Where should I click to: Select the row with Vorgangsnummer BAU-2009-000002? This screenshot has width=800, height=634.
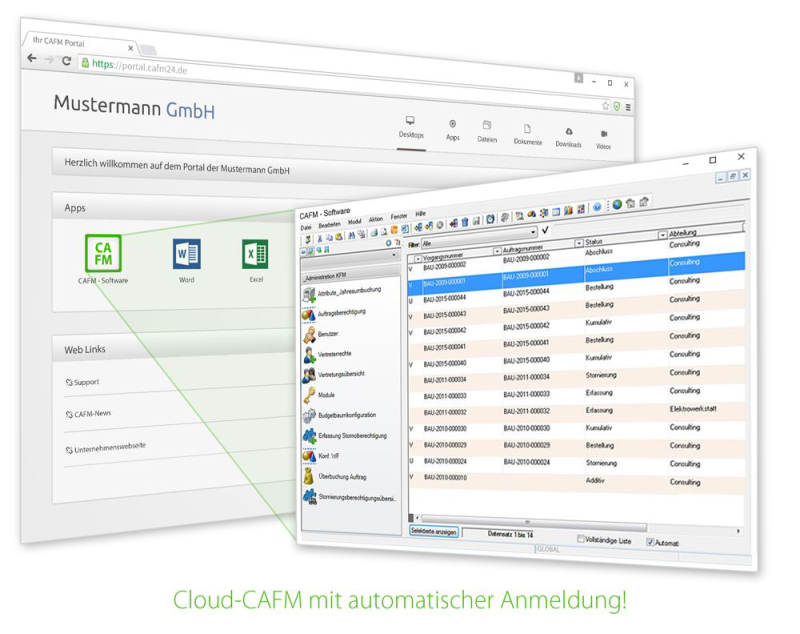[x=576, y=255]
